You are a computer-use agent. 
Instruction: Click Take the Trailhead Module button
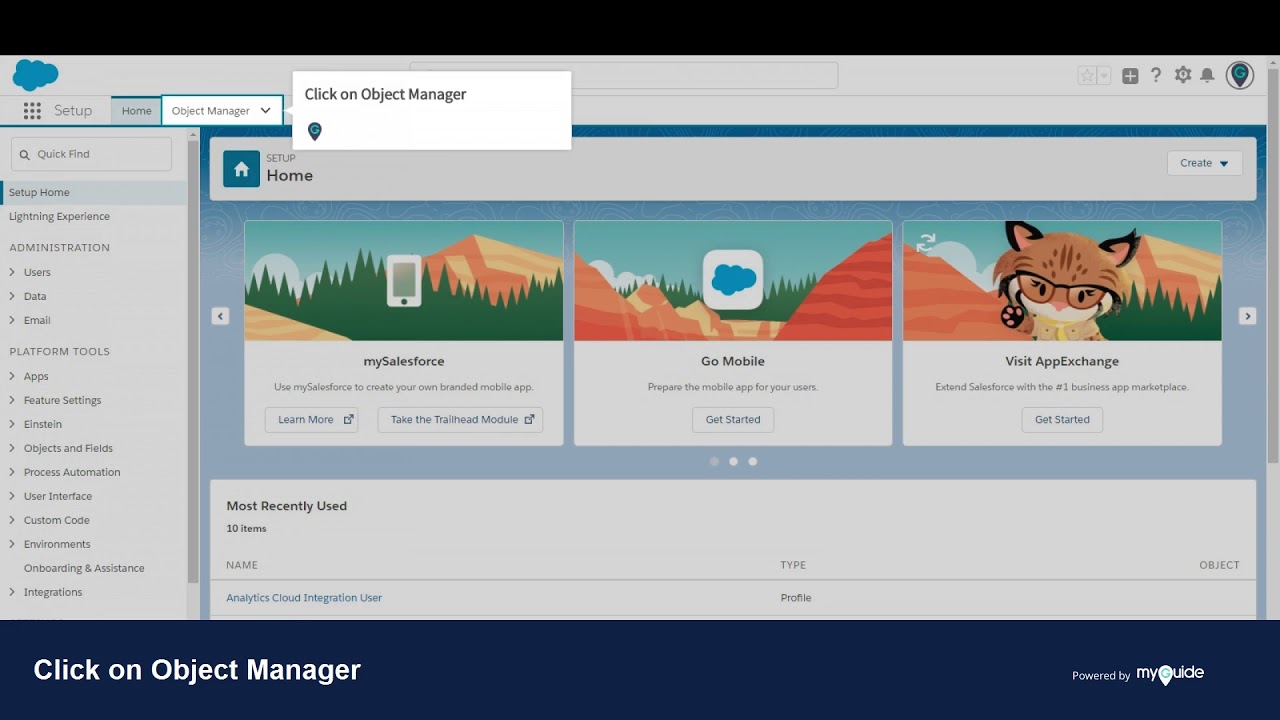460,420
